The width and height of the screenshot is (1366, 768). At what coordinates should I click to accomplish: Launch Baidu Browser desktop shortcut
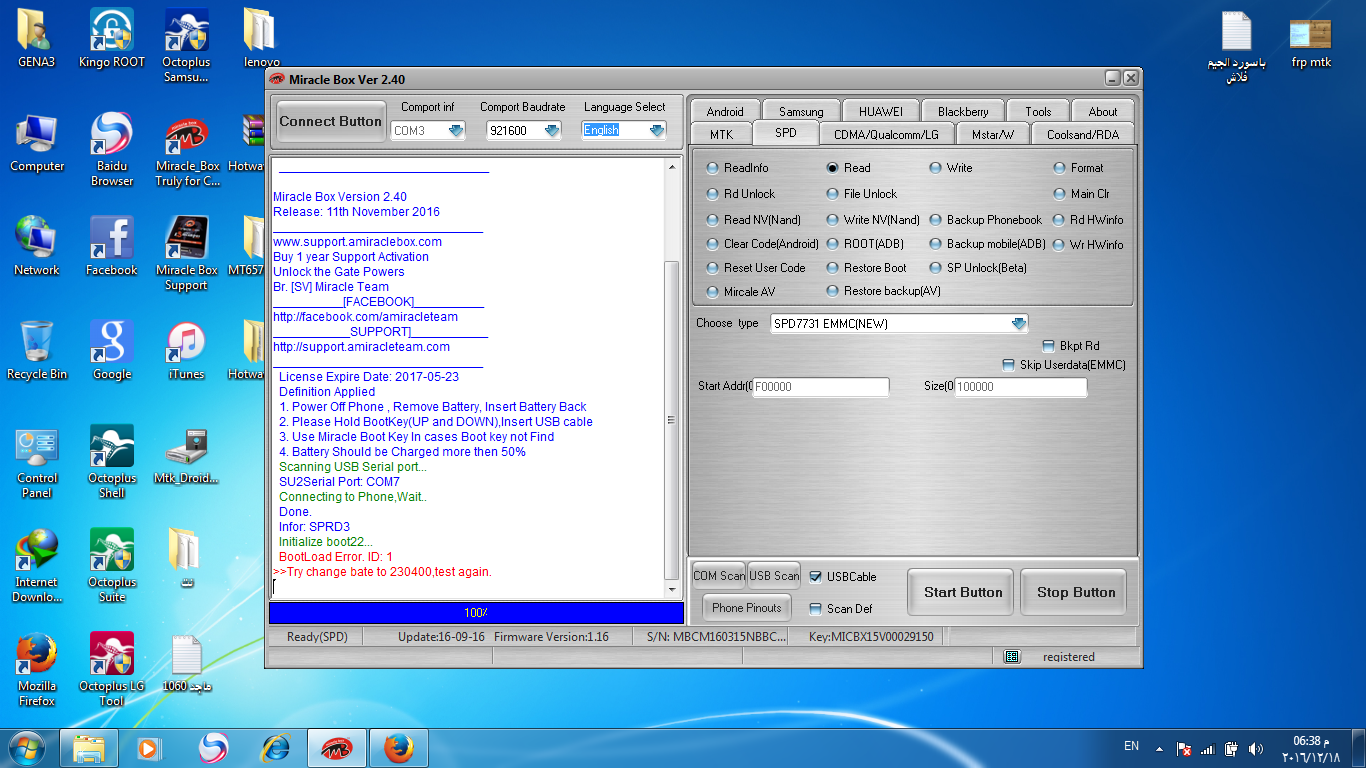(x=112, y=149)
